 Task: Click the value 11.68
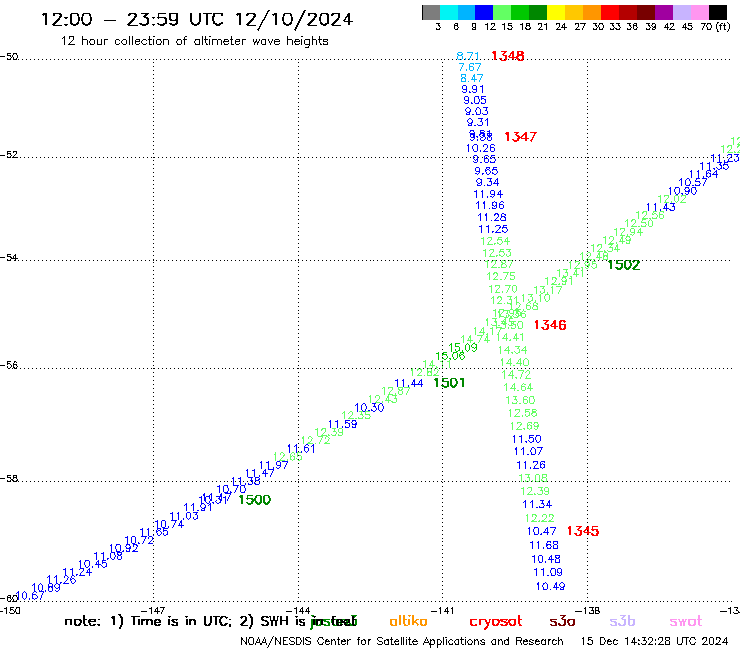pyautogui.click(x=544, y=545)
